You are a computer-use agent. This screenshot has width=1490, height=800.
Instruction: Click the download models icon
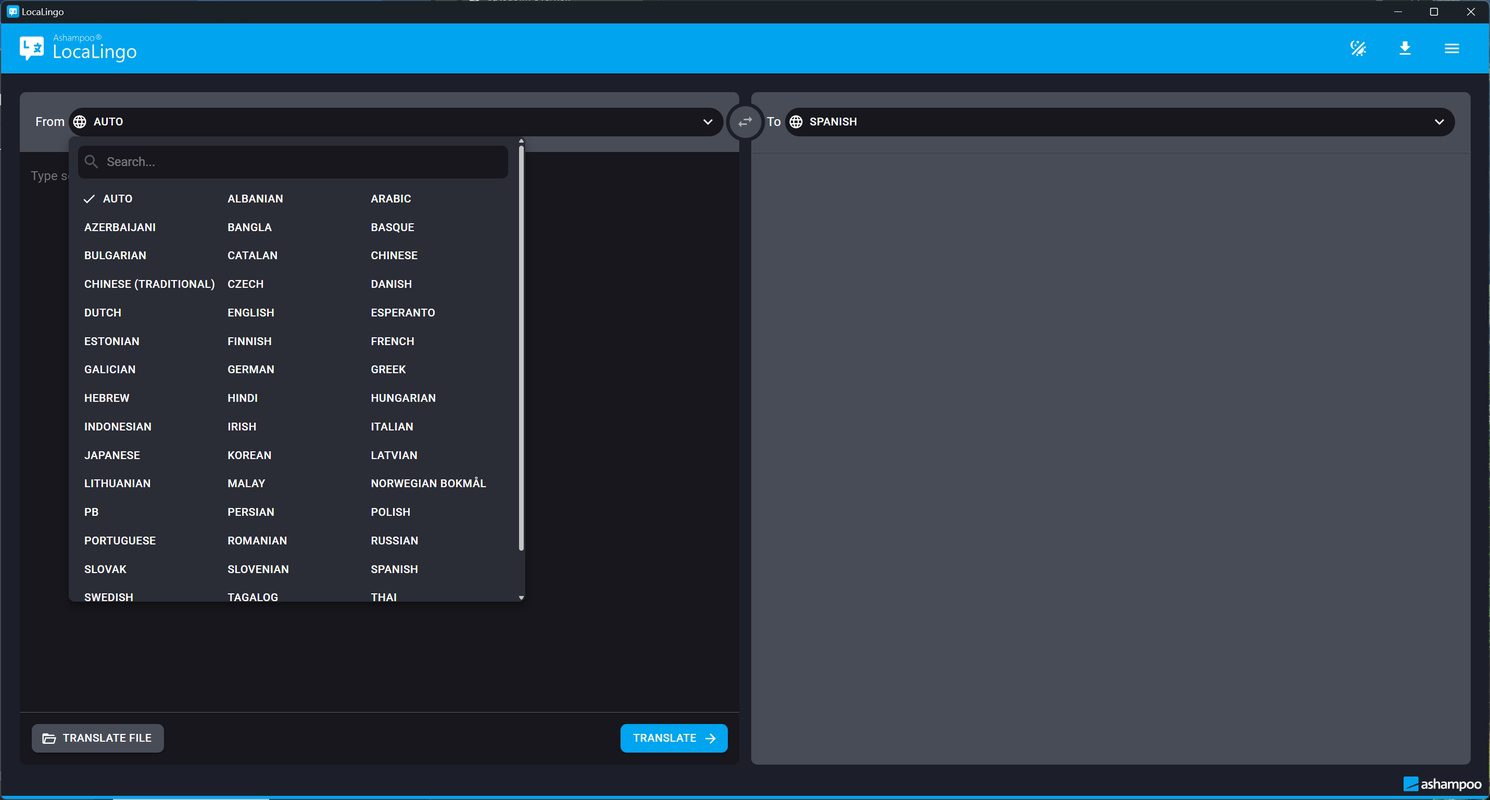click(x=1405, y=48)
